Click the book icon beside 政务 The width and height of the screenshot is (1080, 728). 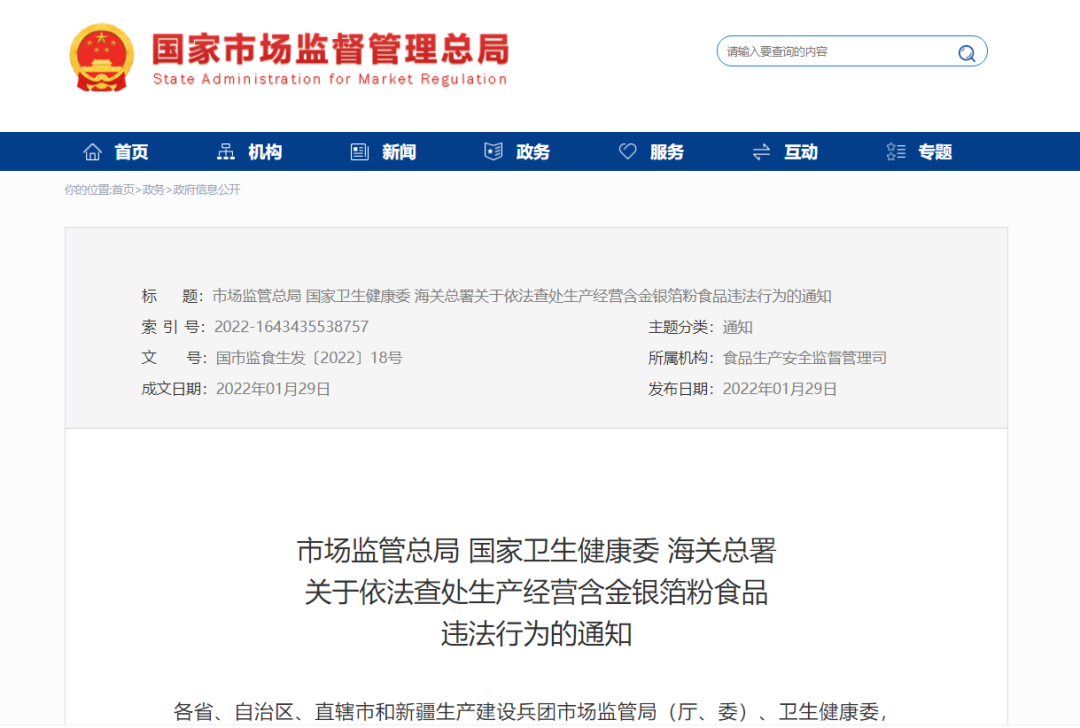[493, 152]
